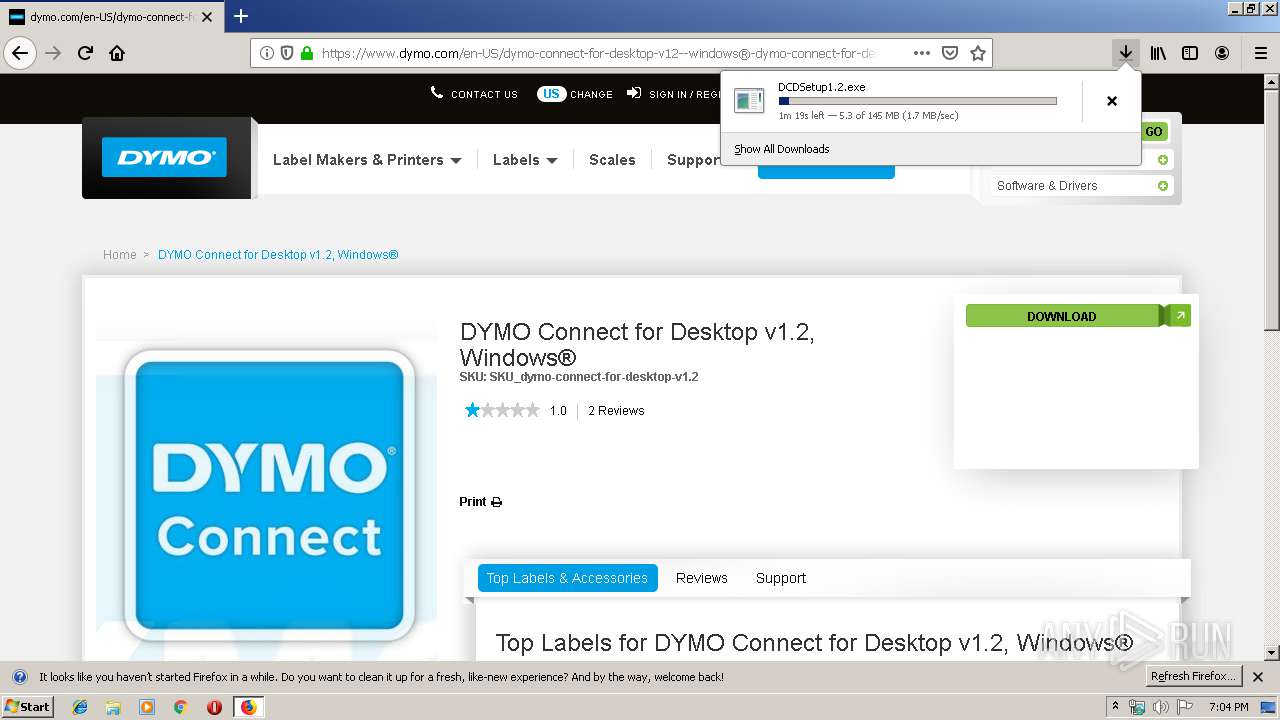Click Contact Us in the header
Image resolution: width=1280 pixels, height=720 pixels.
[474, 94]
